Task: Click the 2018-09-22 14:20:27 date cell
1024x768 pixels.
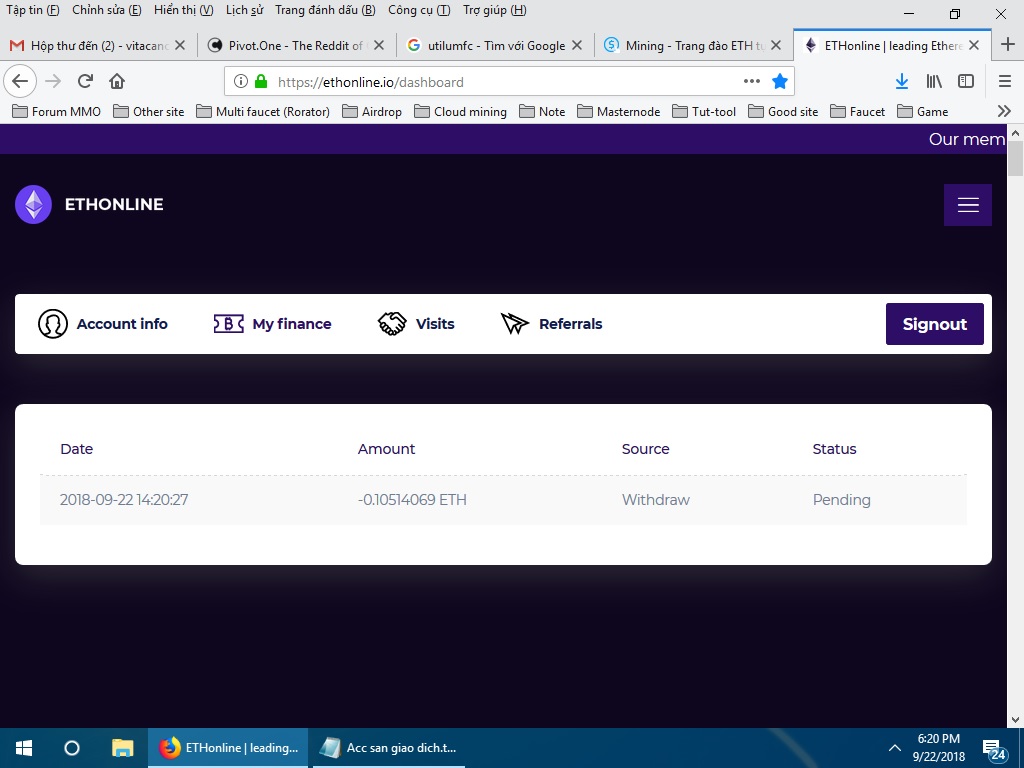Action: pos(124,500)
